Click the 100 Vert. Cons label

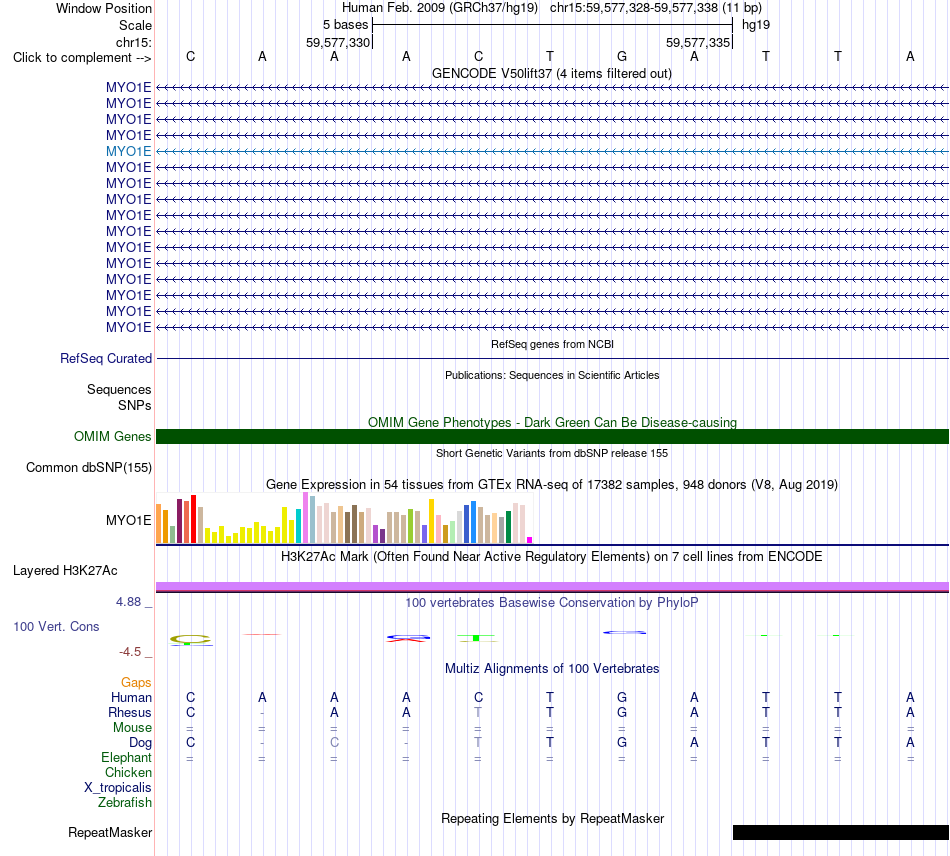point(56,626)
